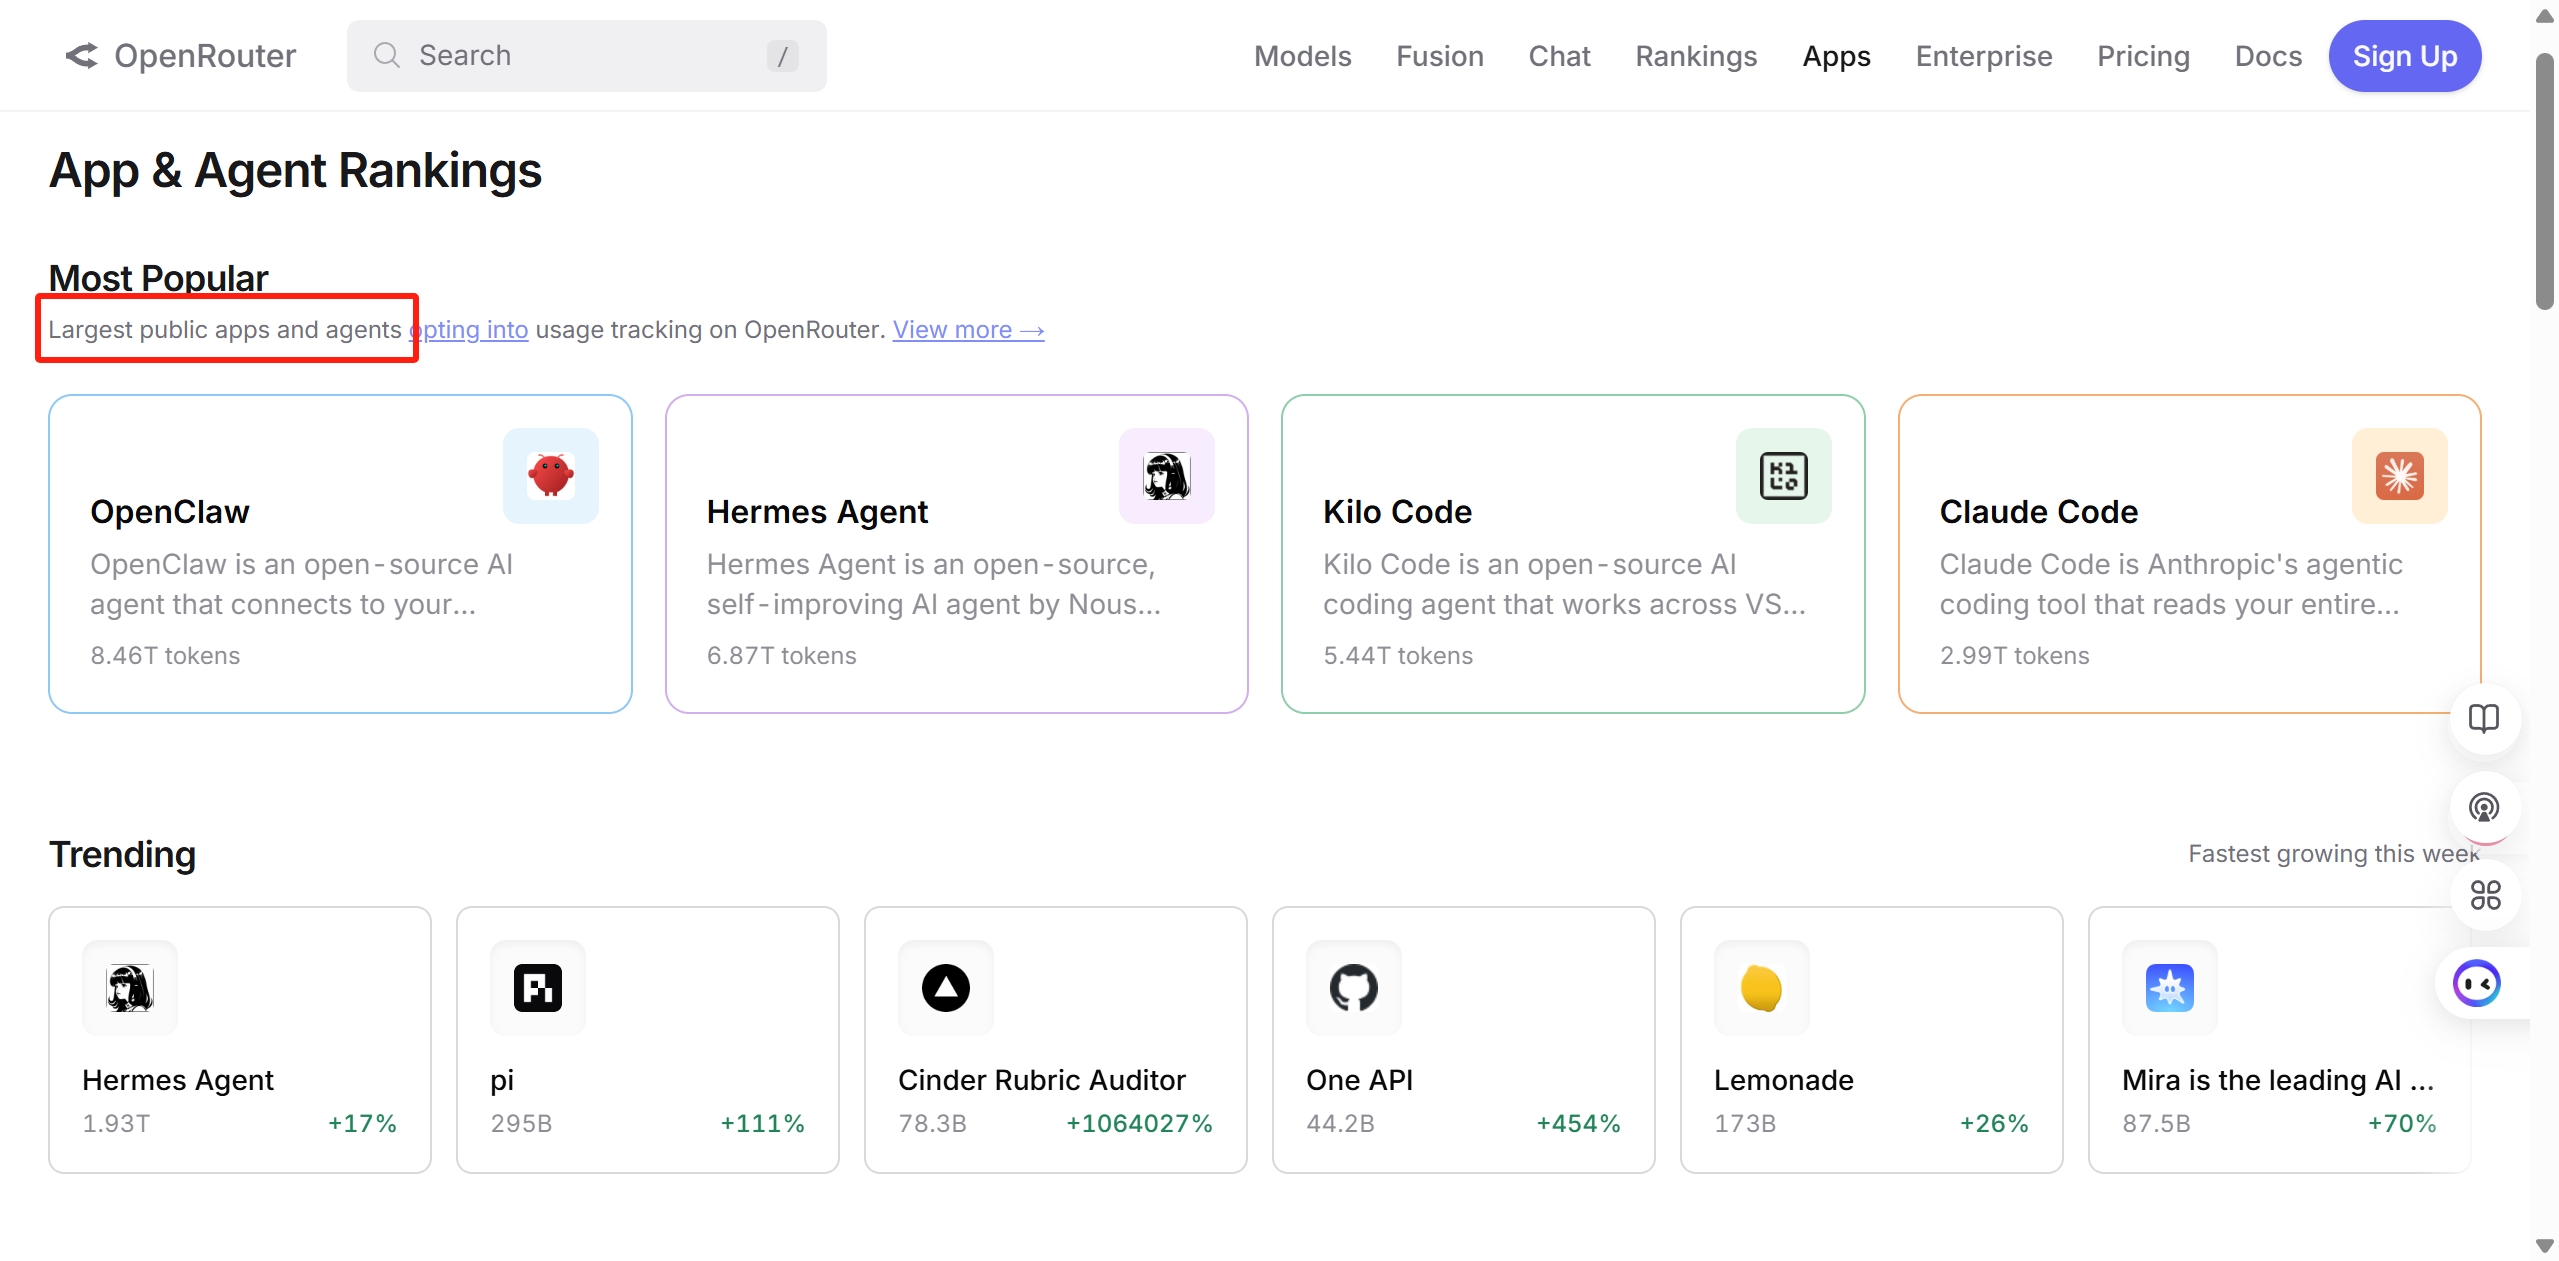This screenshot has height=1261, width=2559.
Task: Click the scrollbar up arrow
Action: [2545, 15]
